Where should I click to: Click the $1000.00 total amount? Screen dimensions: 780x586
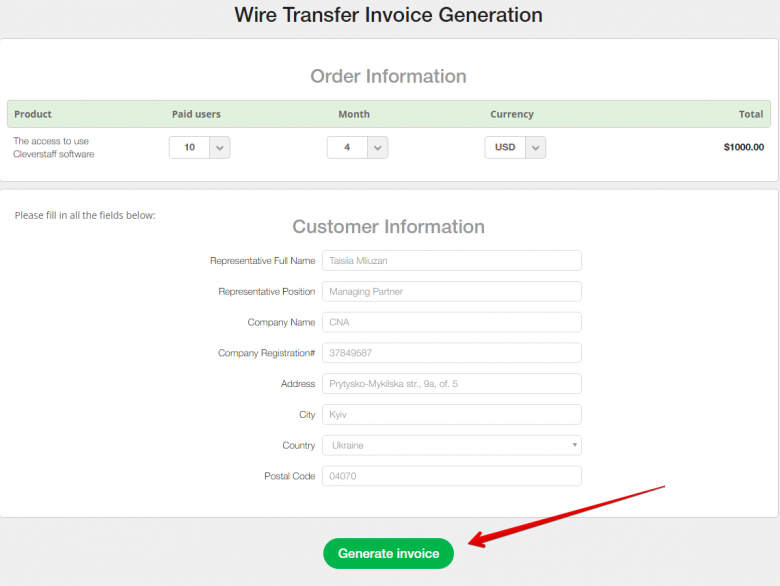pos(743,147)
